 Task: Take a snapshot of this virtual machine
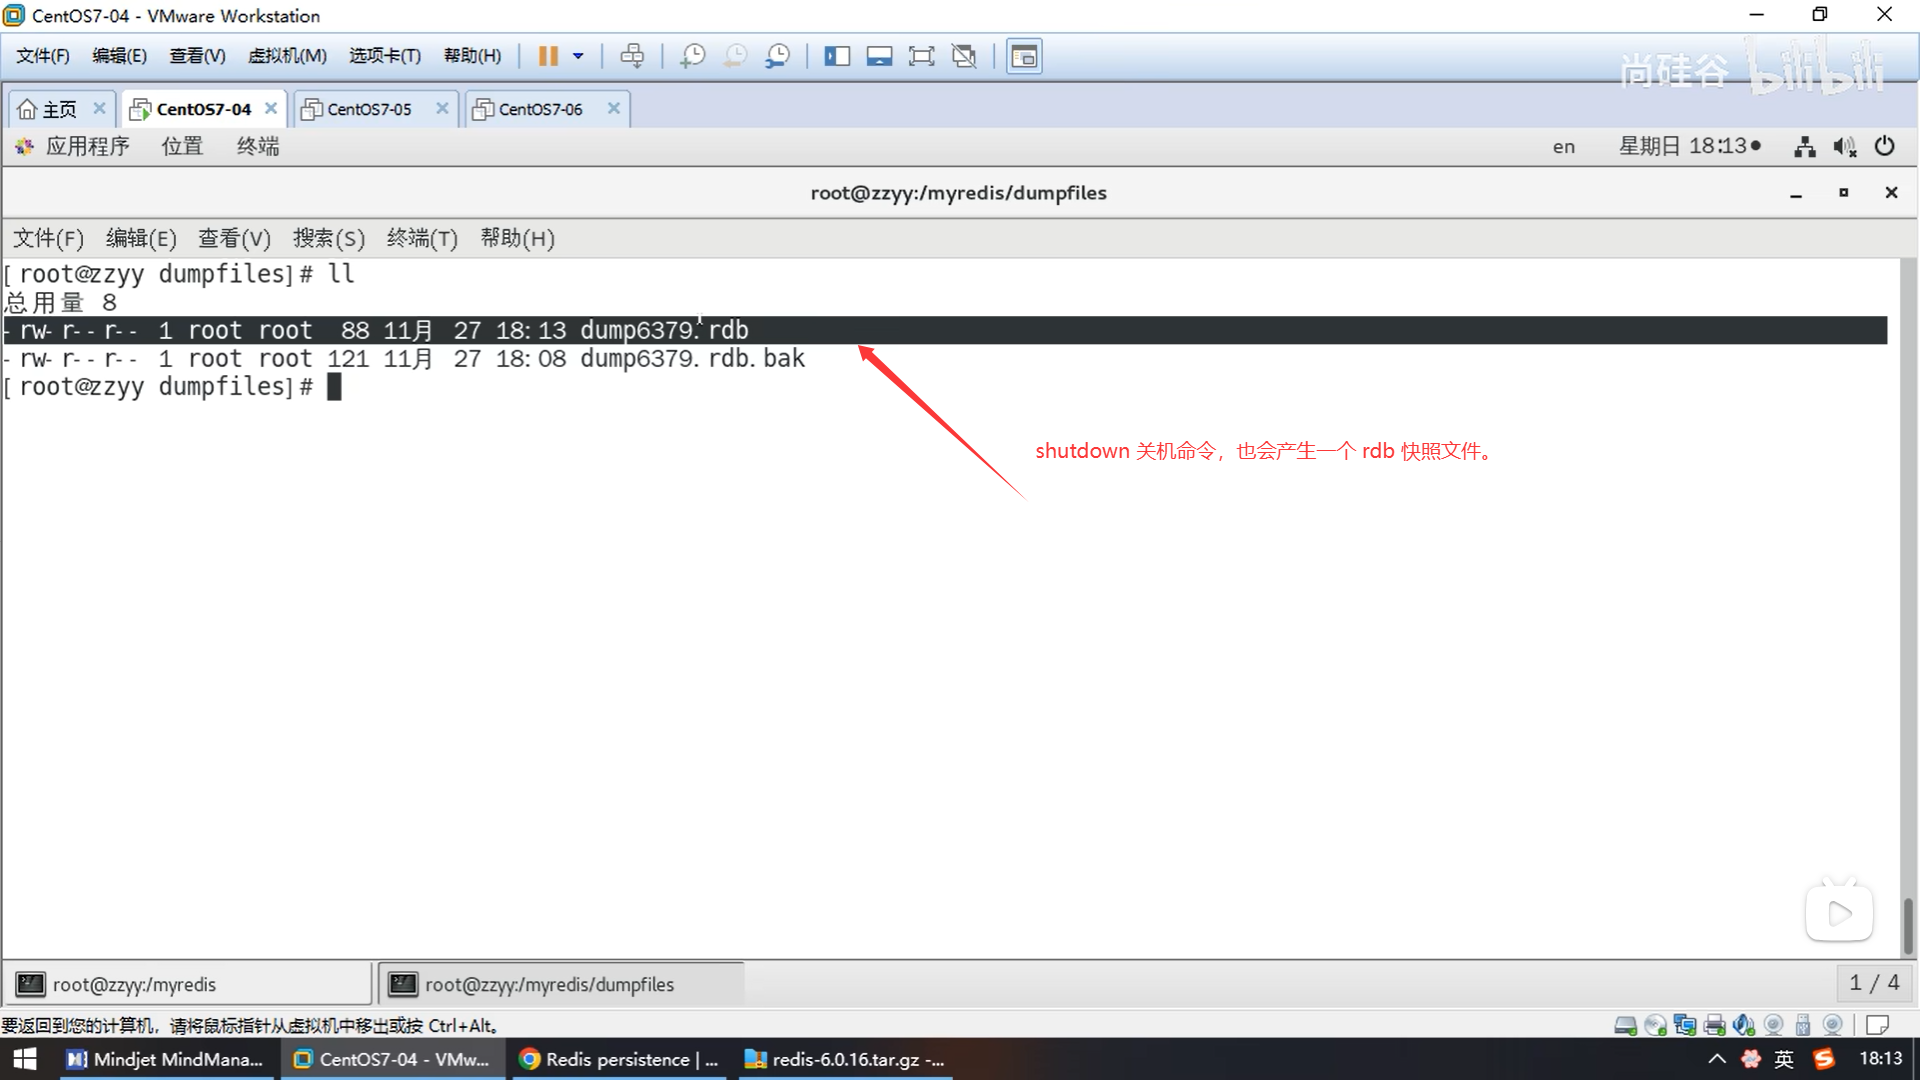[692, 56]
